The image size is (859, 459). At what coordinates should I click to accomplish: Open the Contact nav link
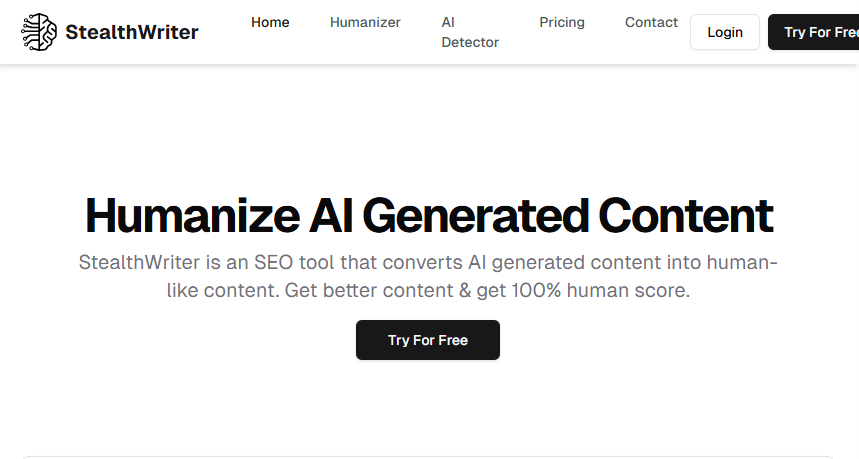click(651, 22)
